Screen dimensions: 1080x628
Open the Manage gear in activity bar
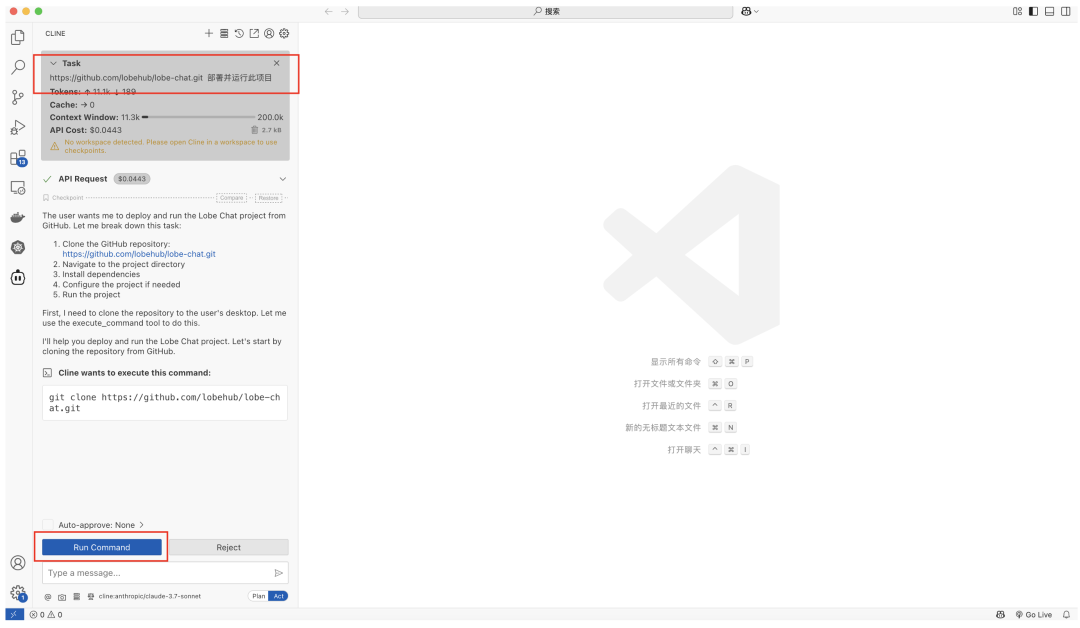(x=18, y=593)
